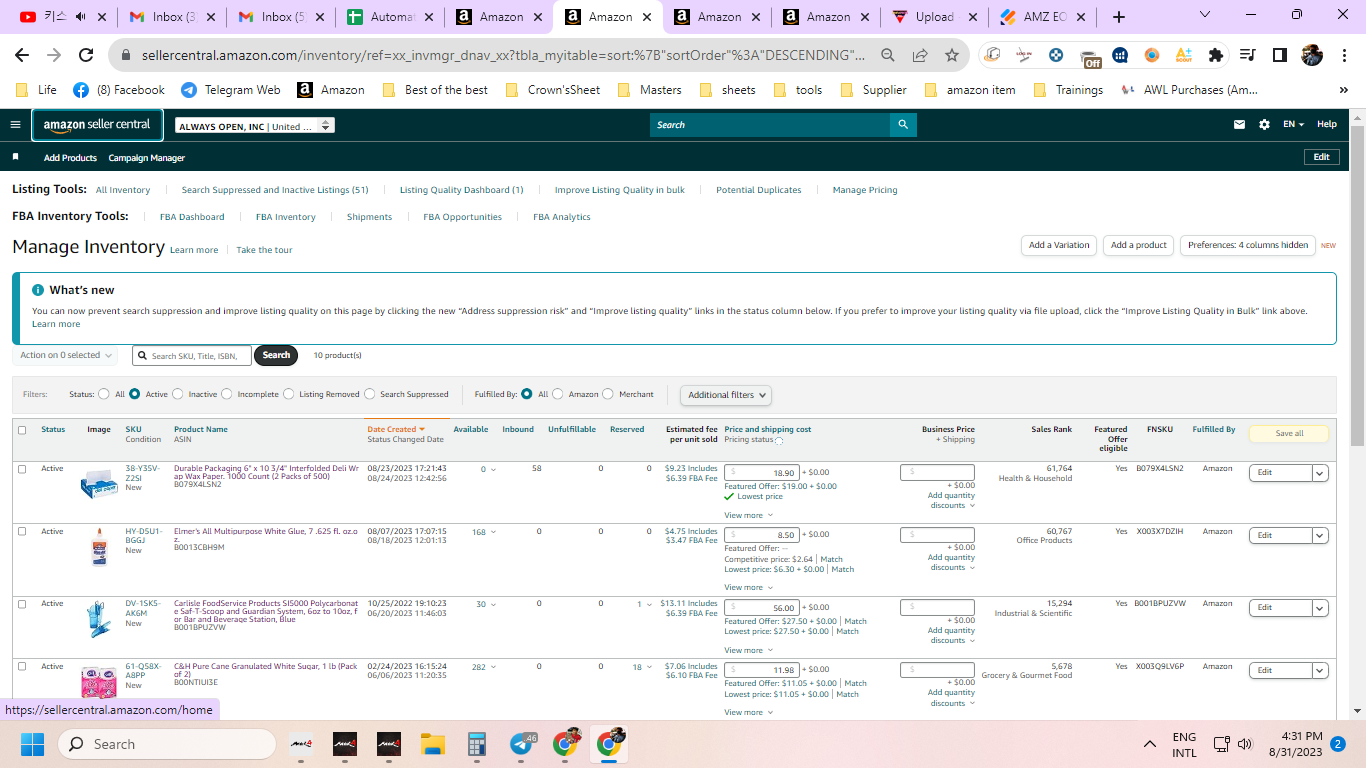Click the Amazon Seller Central logo

click(x=97, y=125)
